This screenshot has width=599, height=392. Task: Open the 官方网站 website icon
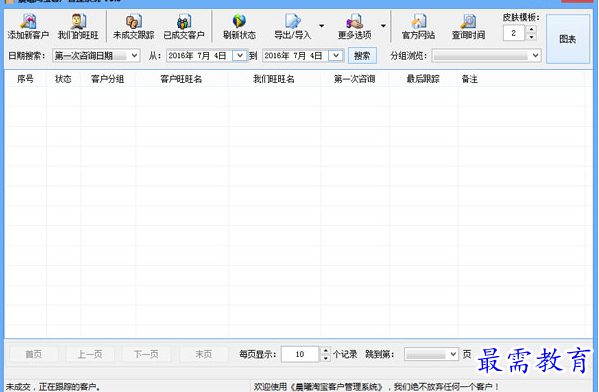(419, 26)
